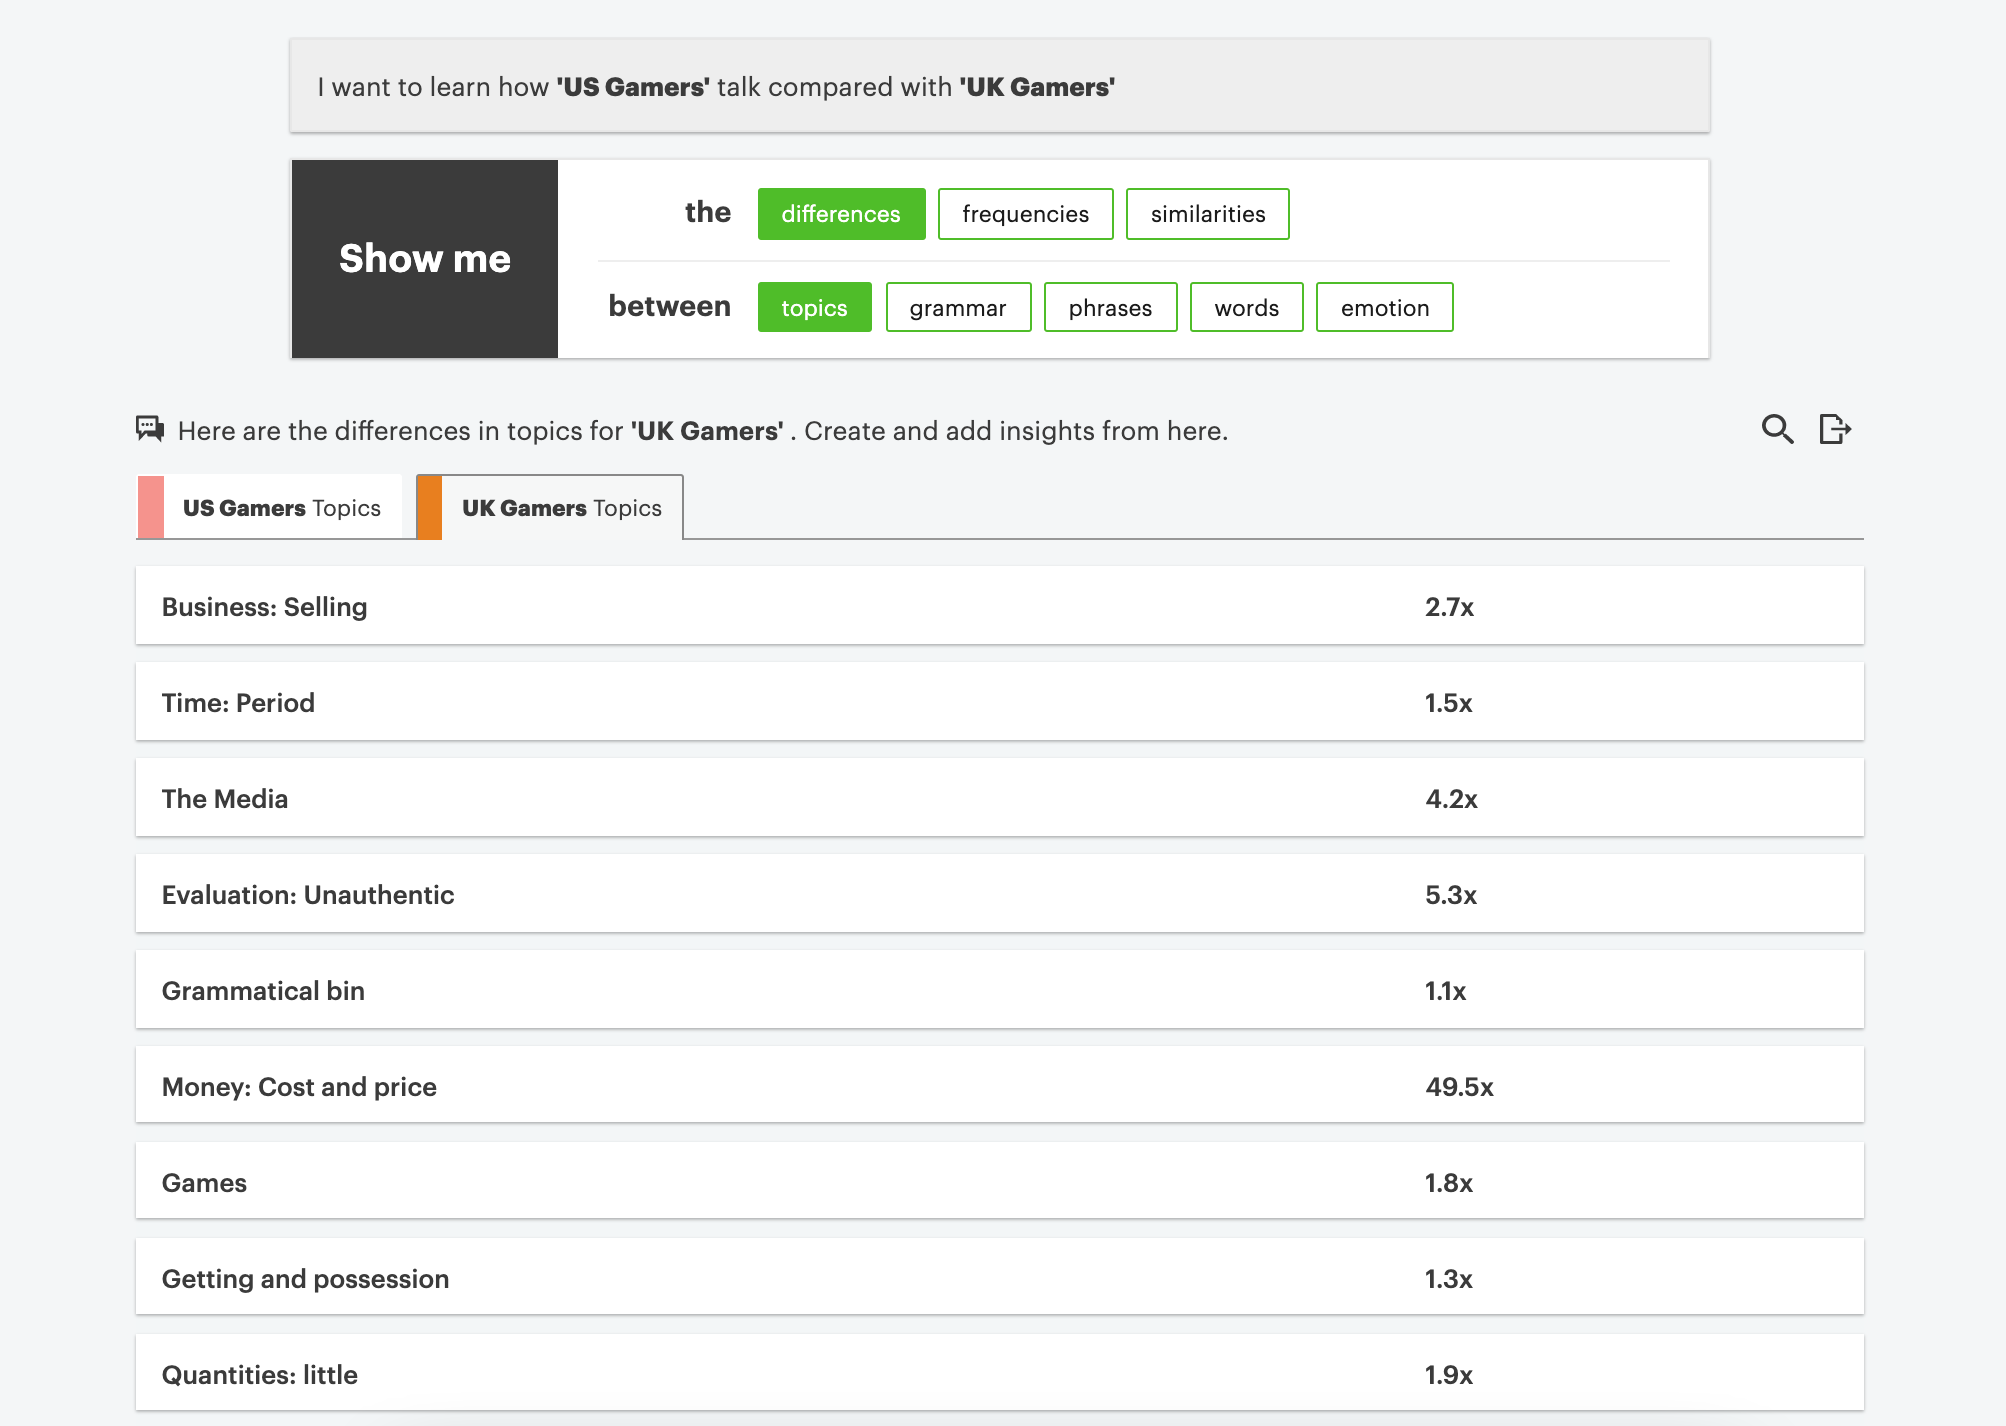Expand the Evaluation: Unauthentic row
The image size is (2006, 1426).
click(999, 894)
